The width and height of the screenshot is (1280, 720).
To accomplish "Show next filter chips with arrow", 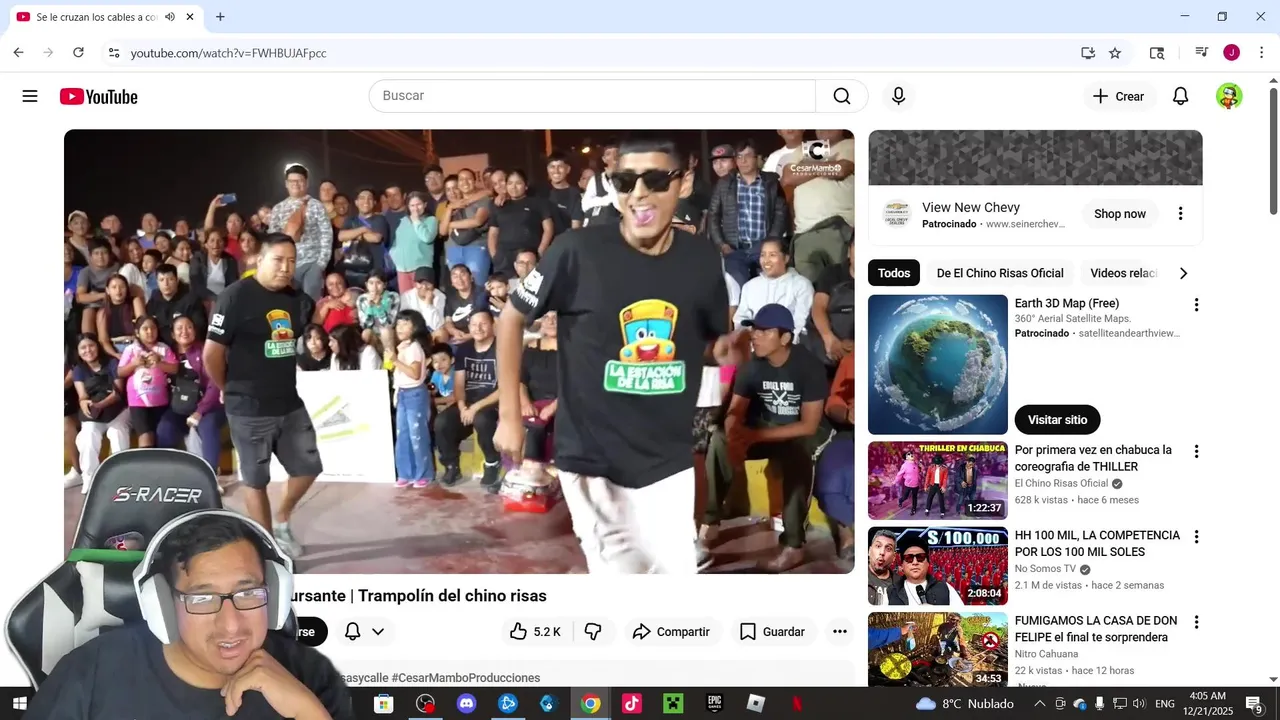I will (1183, 273).
